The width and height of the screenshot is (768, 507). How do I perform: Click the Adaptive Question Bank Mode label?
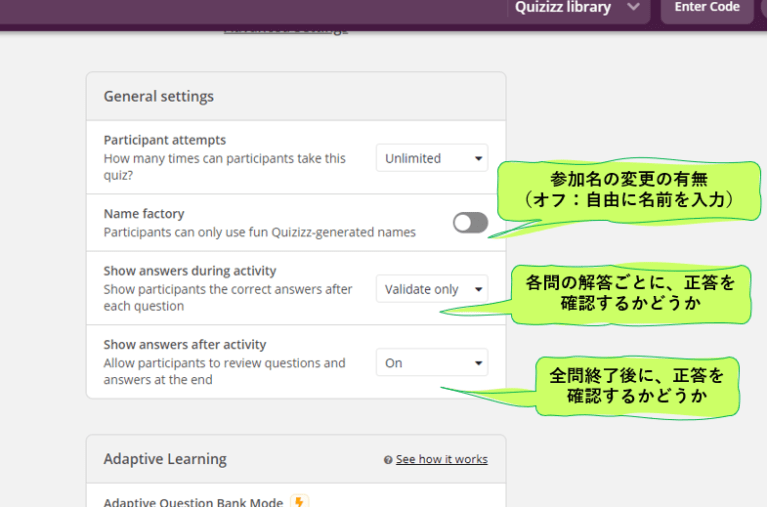(193, 502)
